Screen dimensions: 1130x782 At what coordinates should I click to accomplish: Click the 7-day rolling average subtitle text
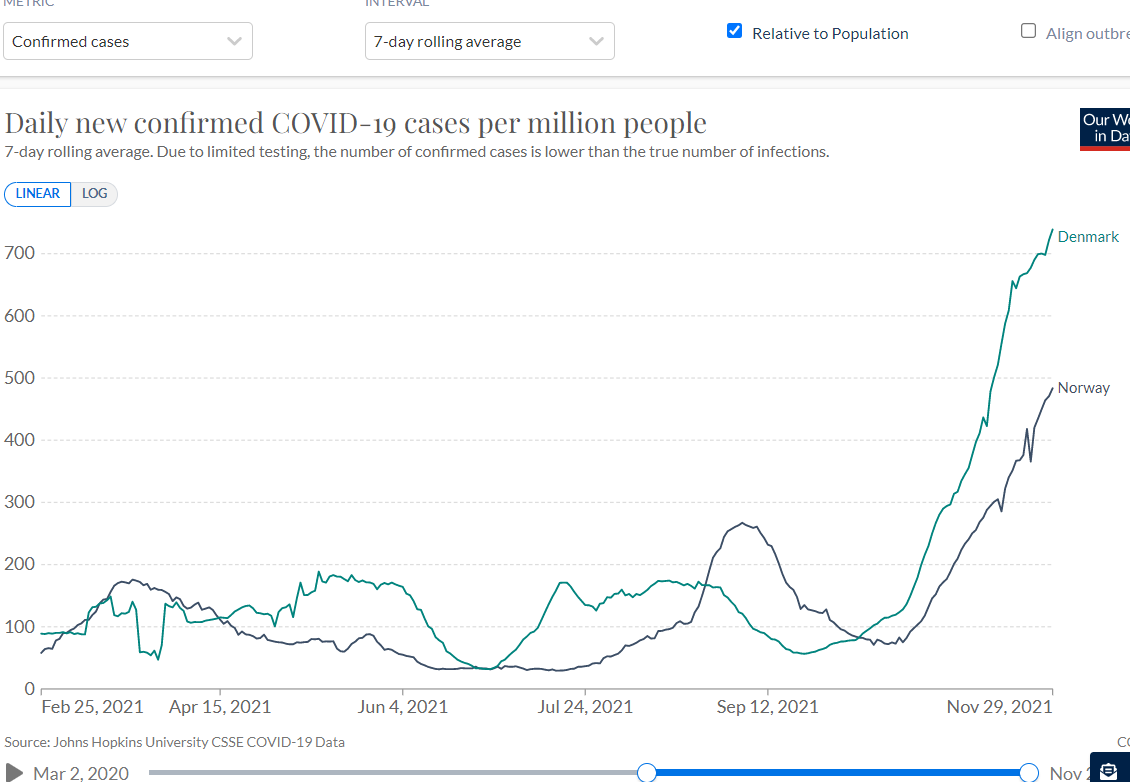point(417,152)
